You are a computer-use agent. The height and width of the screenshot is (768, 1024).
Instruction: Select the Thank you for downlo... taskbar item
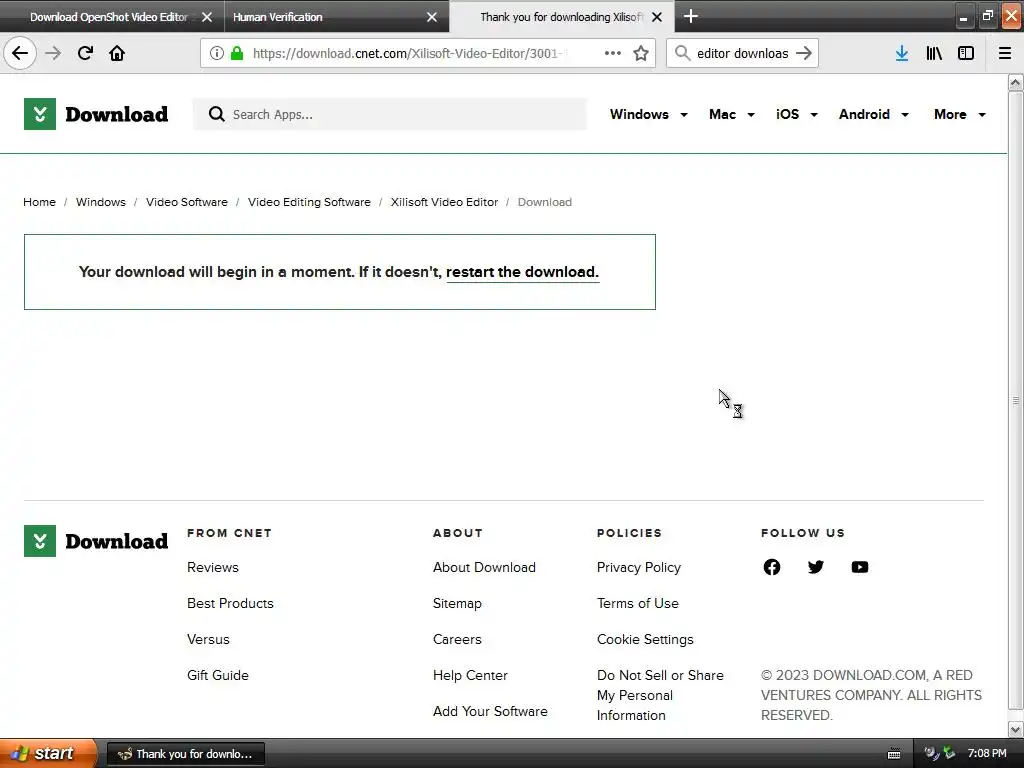tap(185, 754)
